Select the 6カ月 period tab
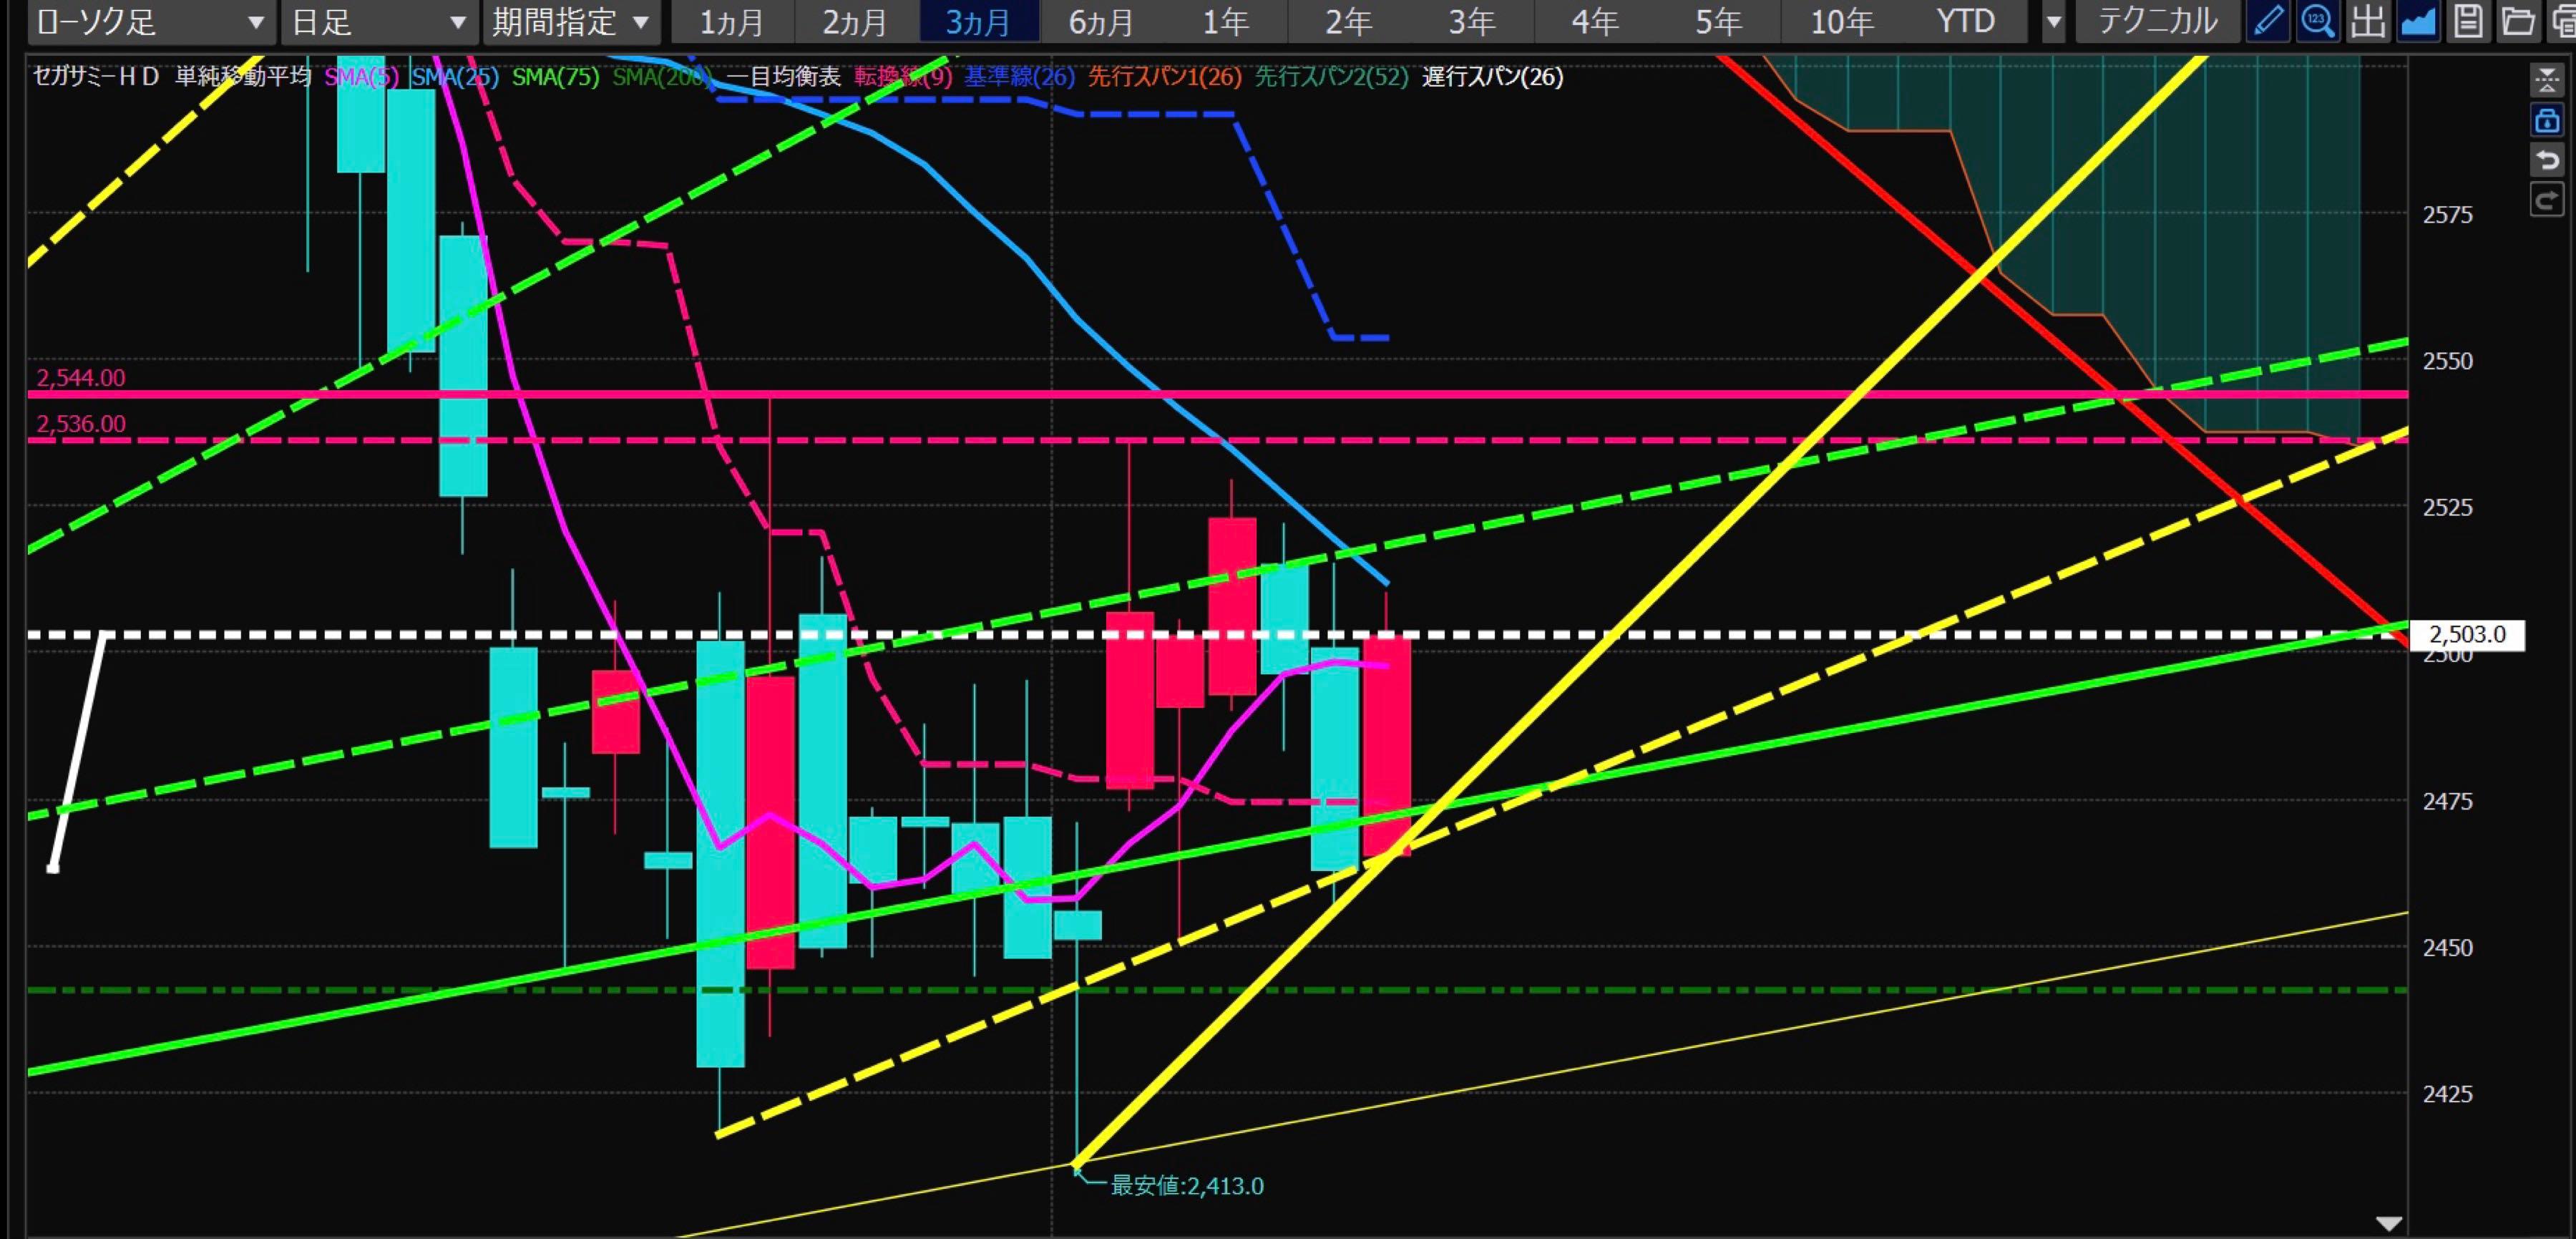 click(x=1101, y=22)
